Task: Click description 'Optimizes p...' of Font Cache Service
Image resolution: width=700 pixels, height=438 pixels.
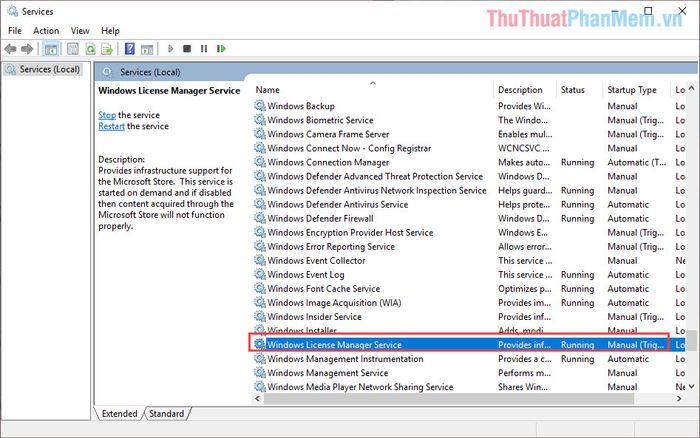Action: click(525, 288)
